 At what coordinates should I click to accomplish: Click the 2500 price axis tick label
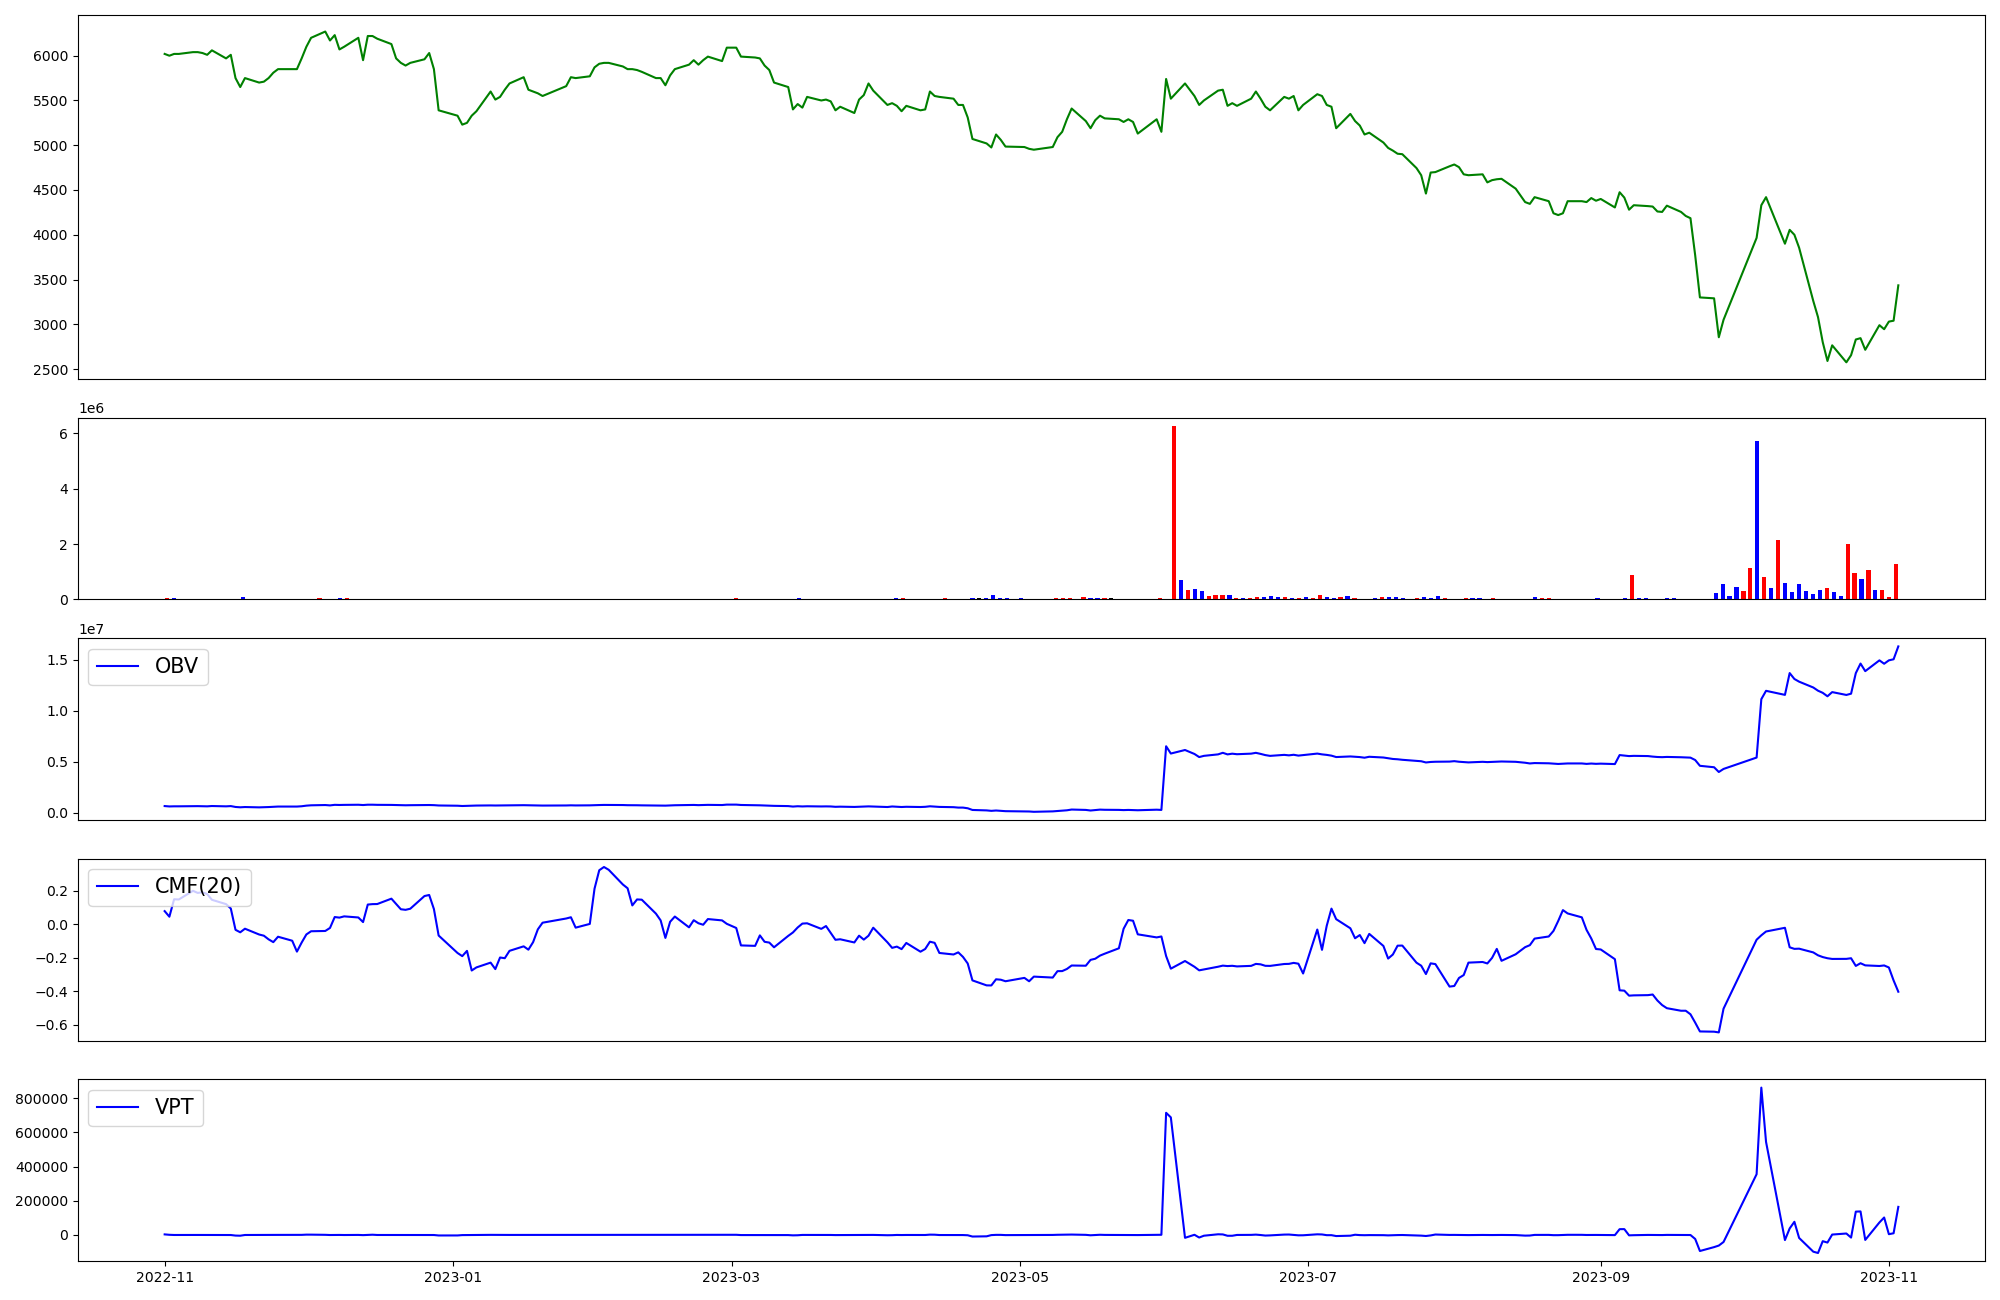pyautogui.click(x=50, y=370)
